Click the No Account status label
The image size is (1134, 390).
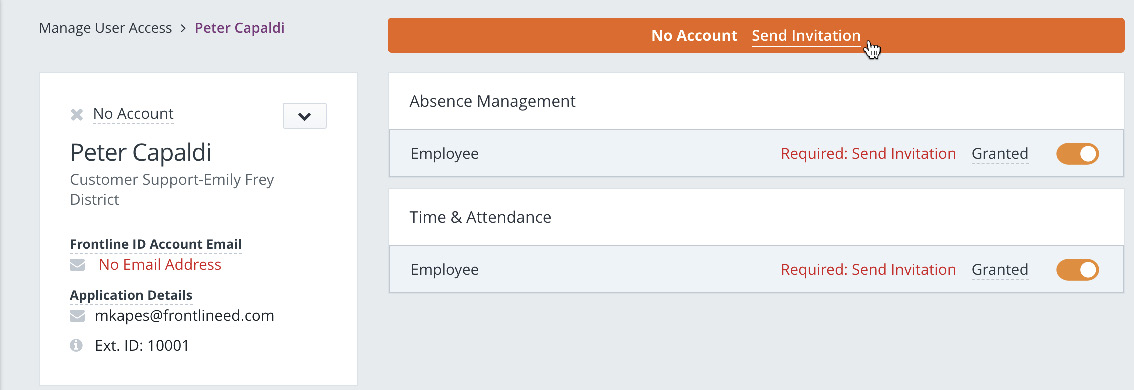133,114
